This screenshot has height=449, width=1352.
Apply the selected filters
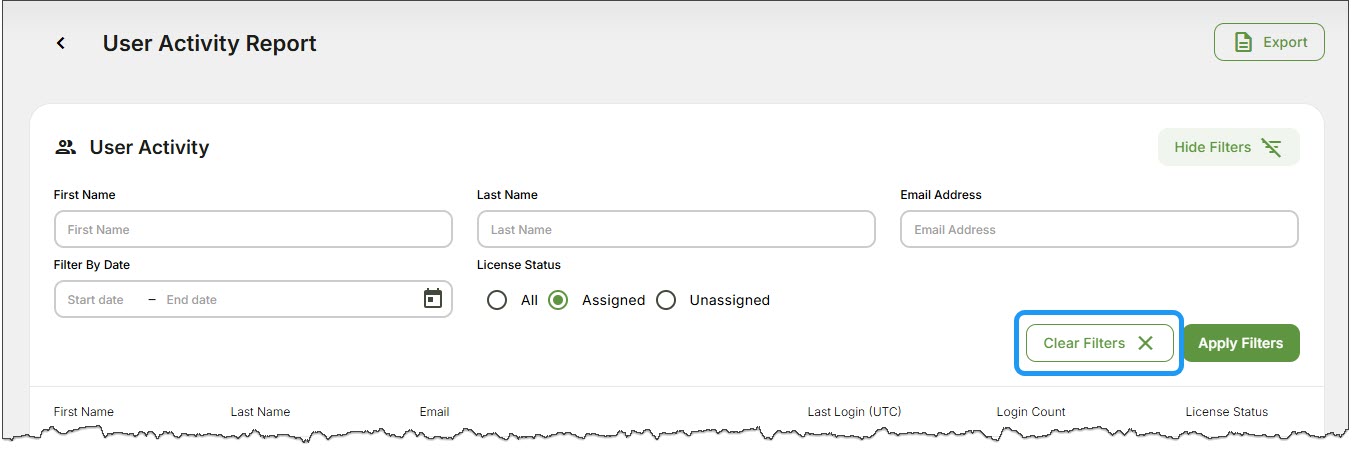(x=1241, y=343)
